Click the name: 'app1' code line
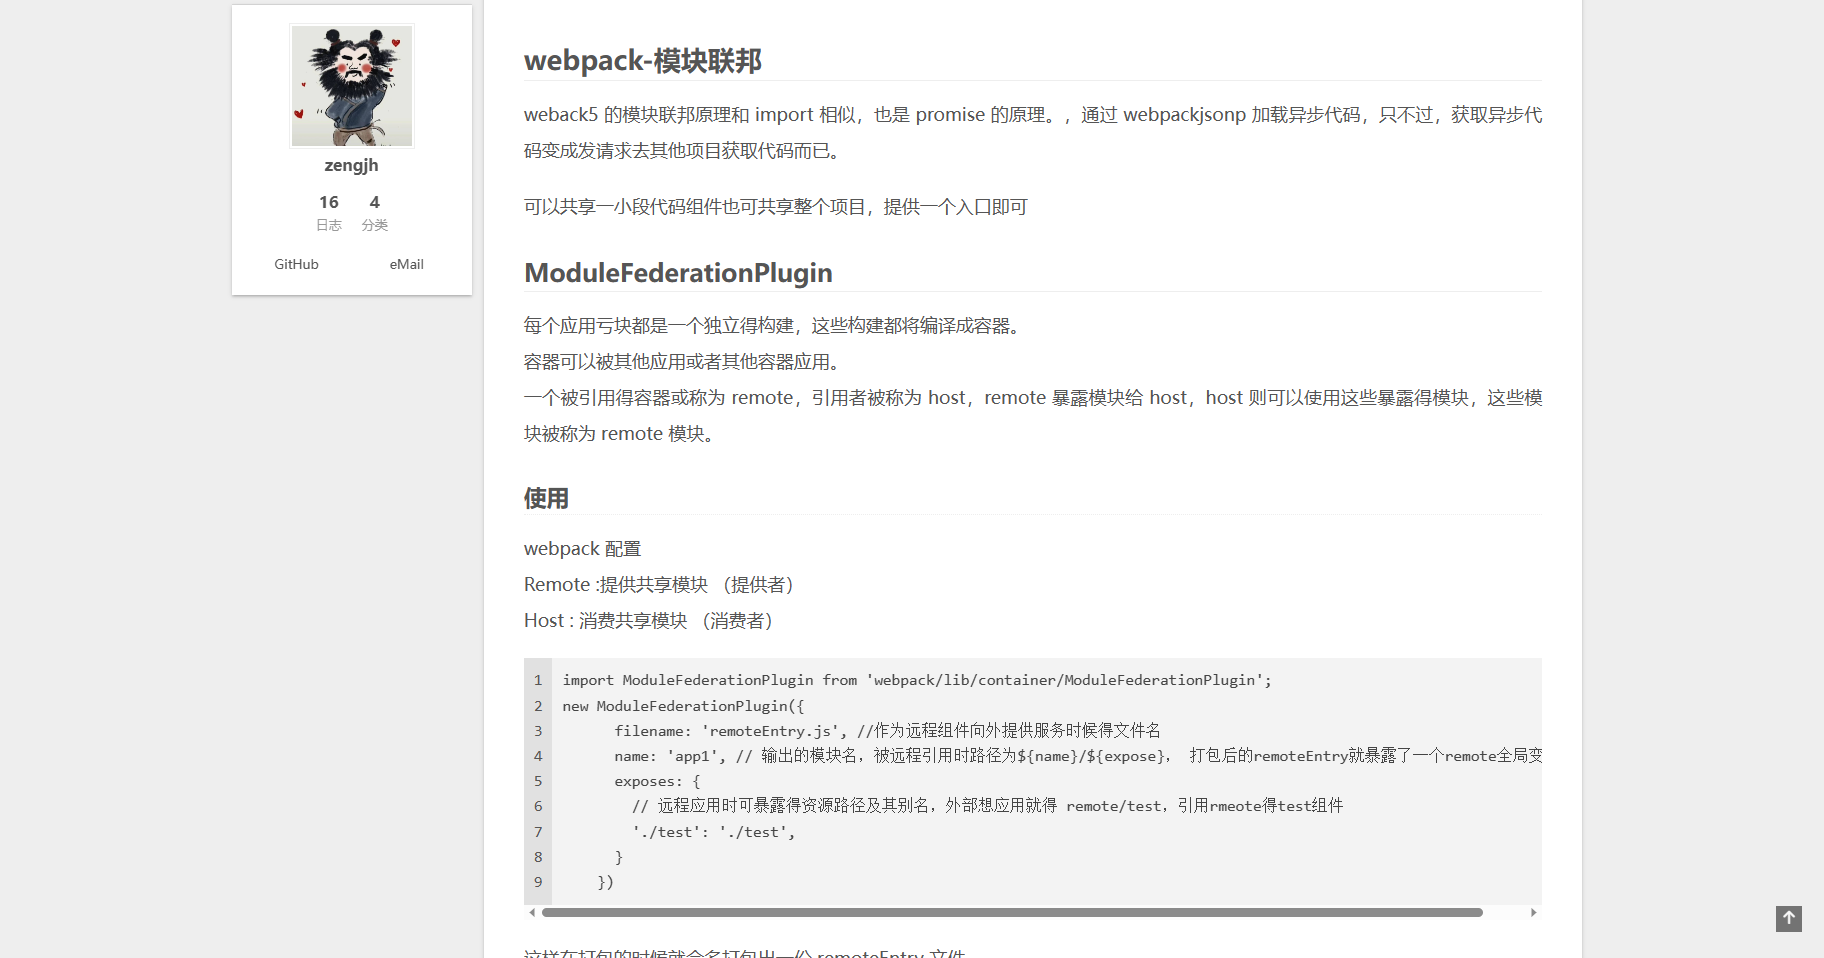Image resolution: width=1824 pixels, height=958 pixels. pyautogui.click(x=1078, y=756)
